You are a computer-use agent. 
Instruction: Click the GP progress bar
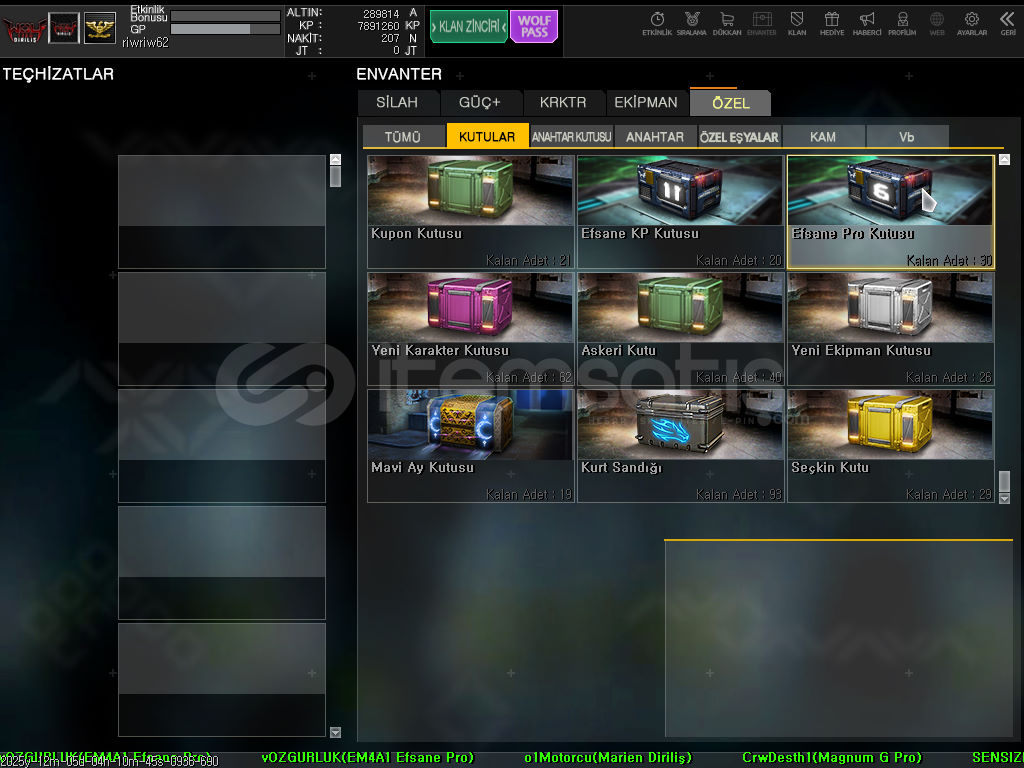225,29
